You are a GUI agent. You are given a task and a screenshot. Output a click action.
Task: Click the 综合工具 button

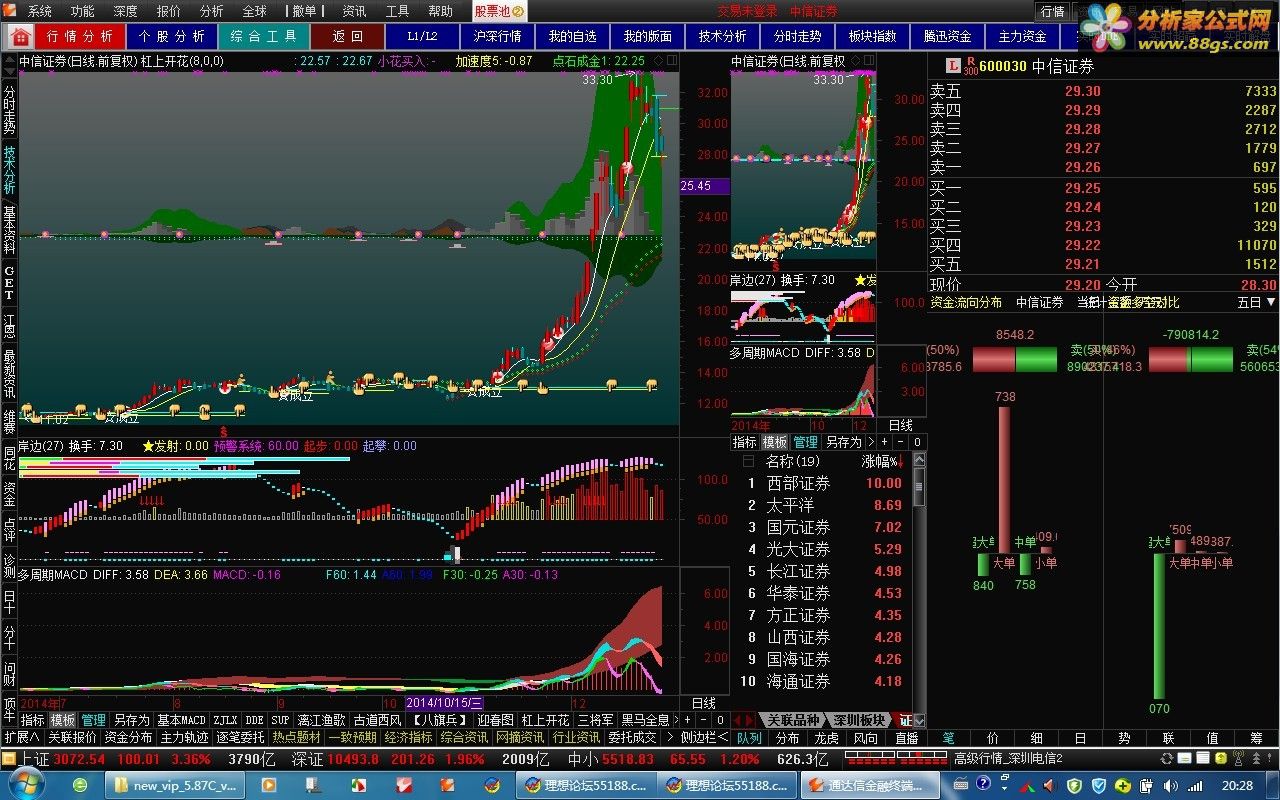click(x=263, y=36)
